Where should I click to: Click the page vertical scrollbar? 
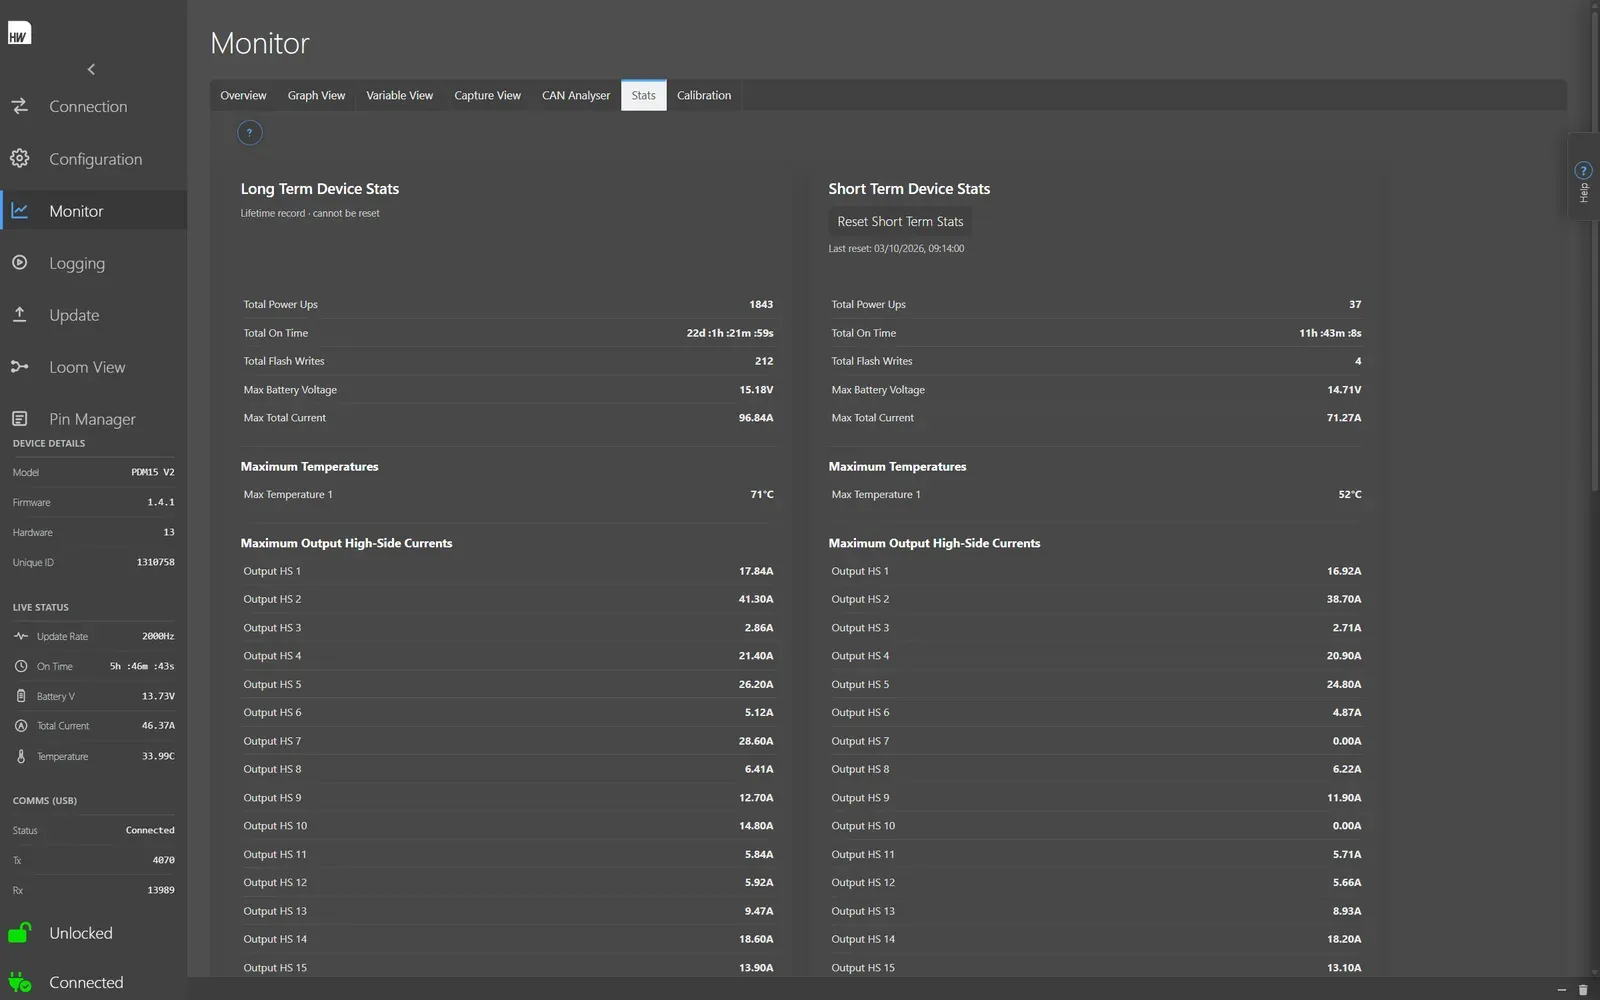pyautogui.click(x=1594, y=250)
